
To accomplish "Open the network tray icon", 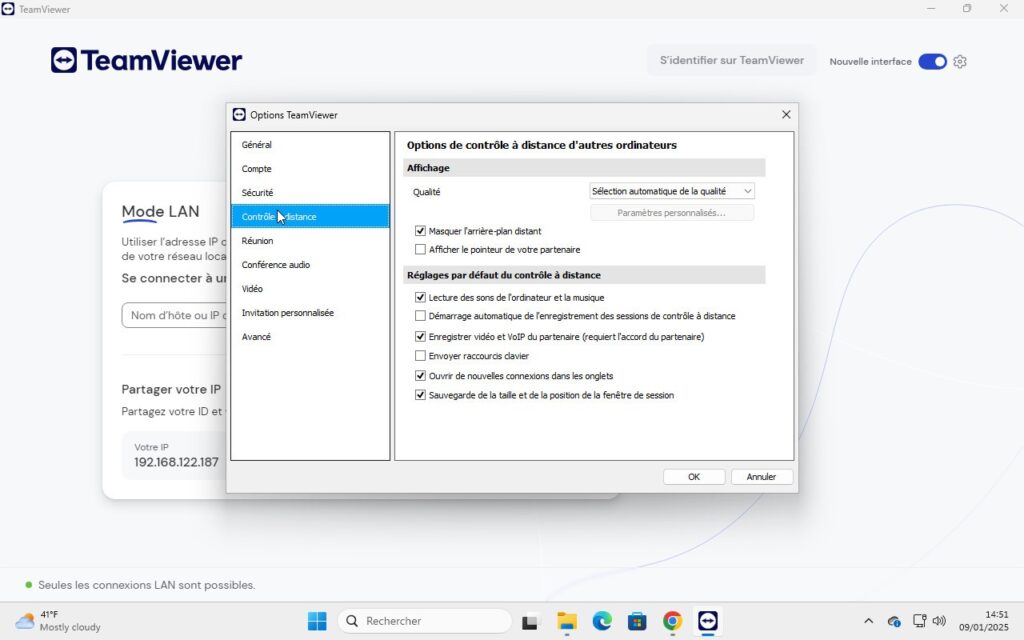I will coord(920,621).
